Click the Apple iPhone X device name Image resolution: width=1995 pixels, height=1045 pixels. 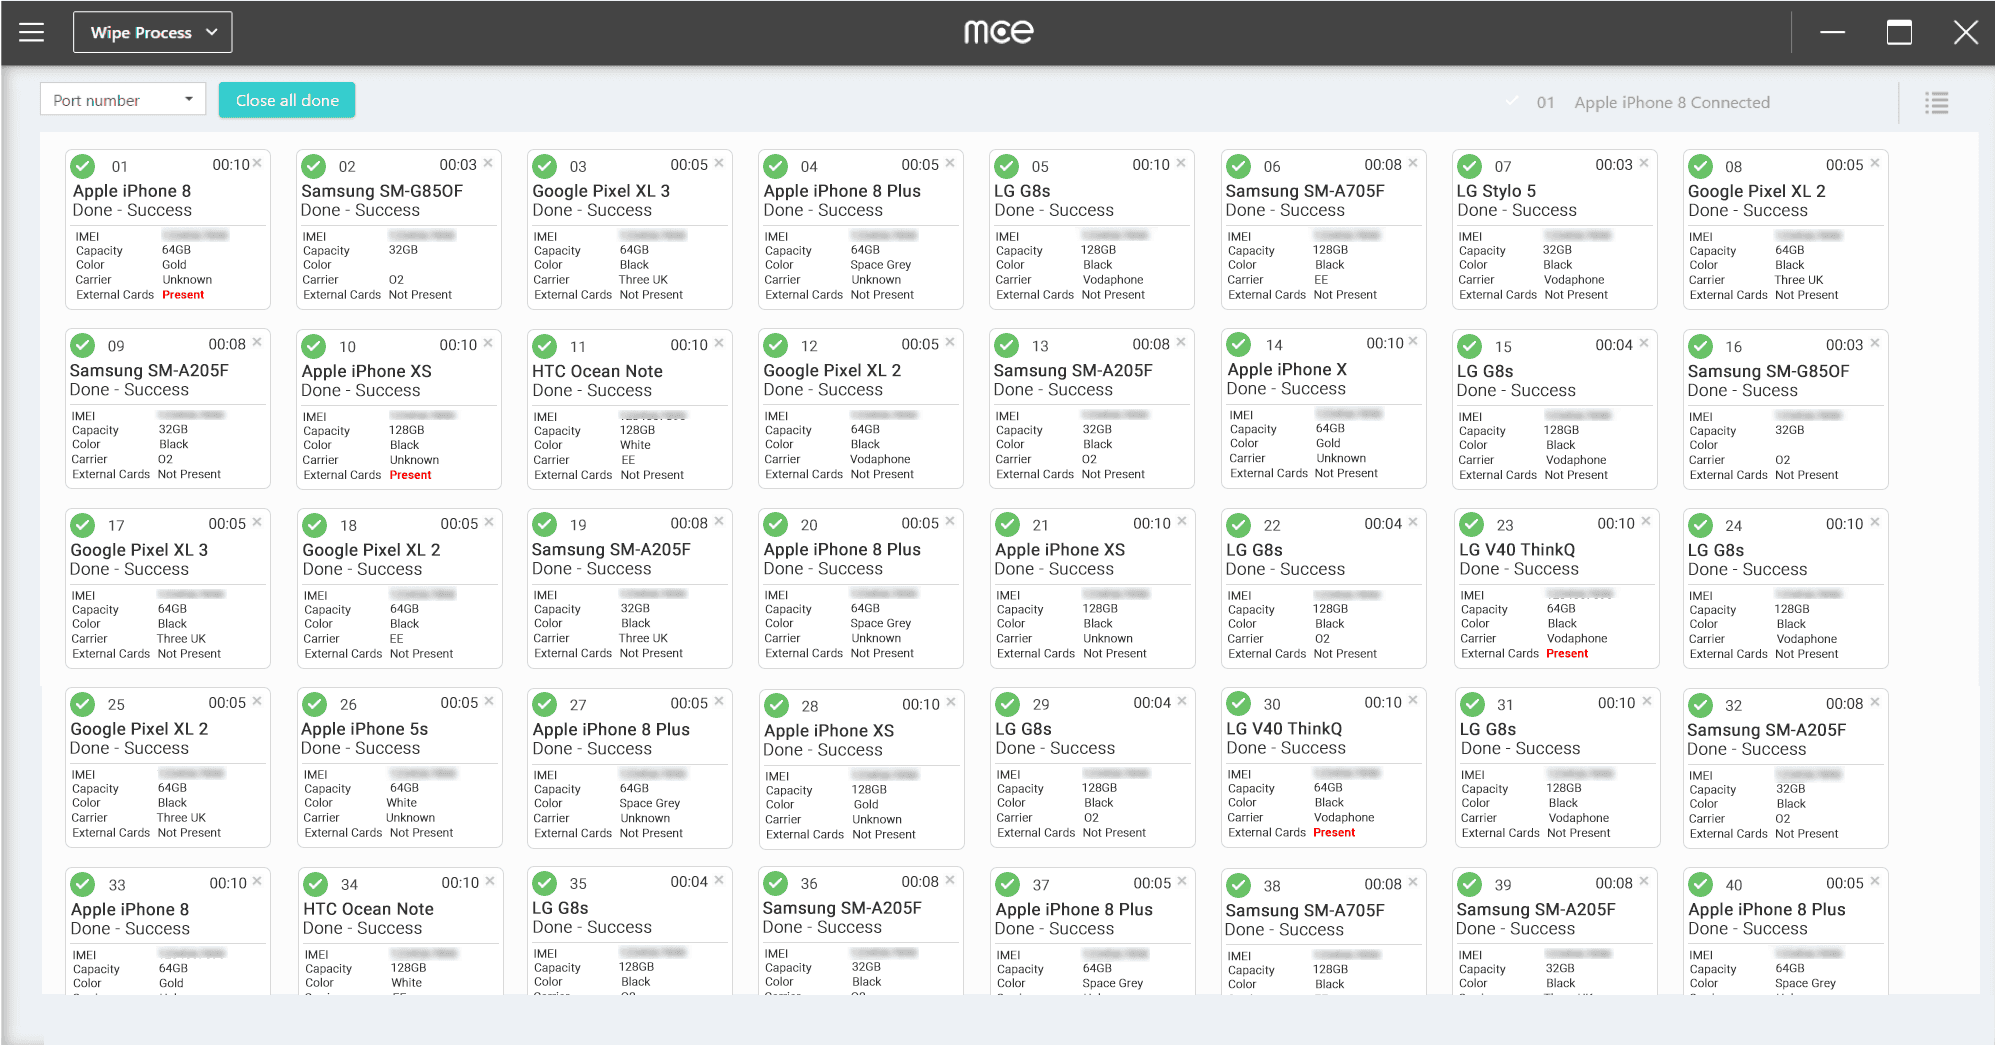click(1287, 369)
